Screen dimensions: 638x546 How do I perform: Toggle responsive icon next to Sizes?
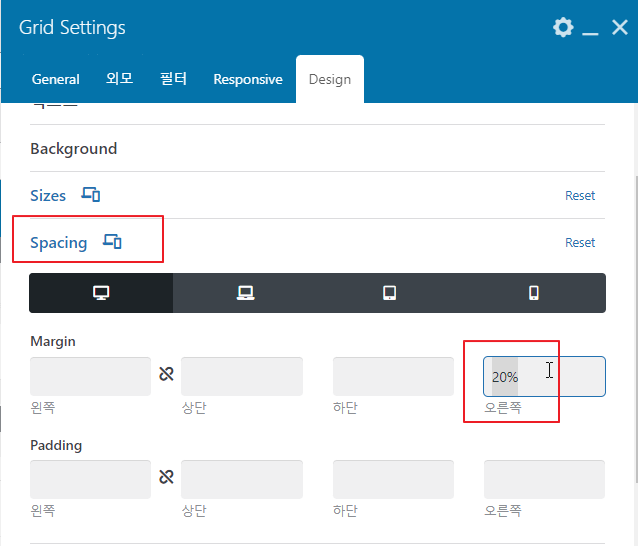coord(91,195)
